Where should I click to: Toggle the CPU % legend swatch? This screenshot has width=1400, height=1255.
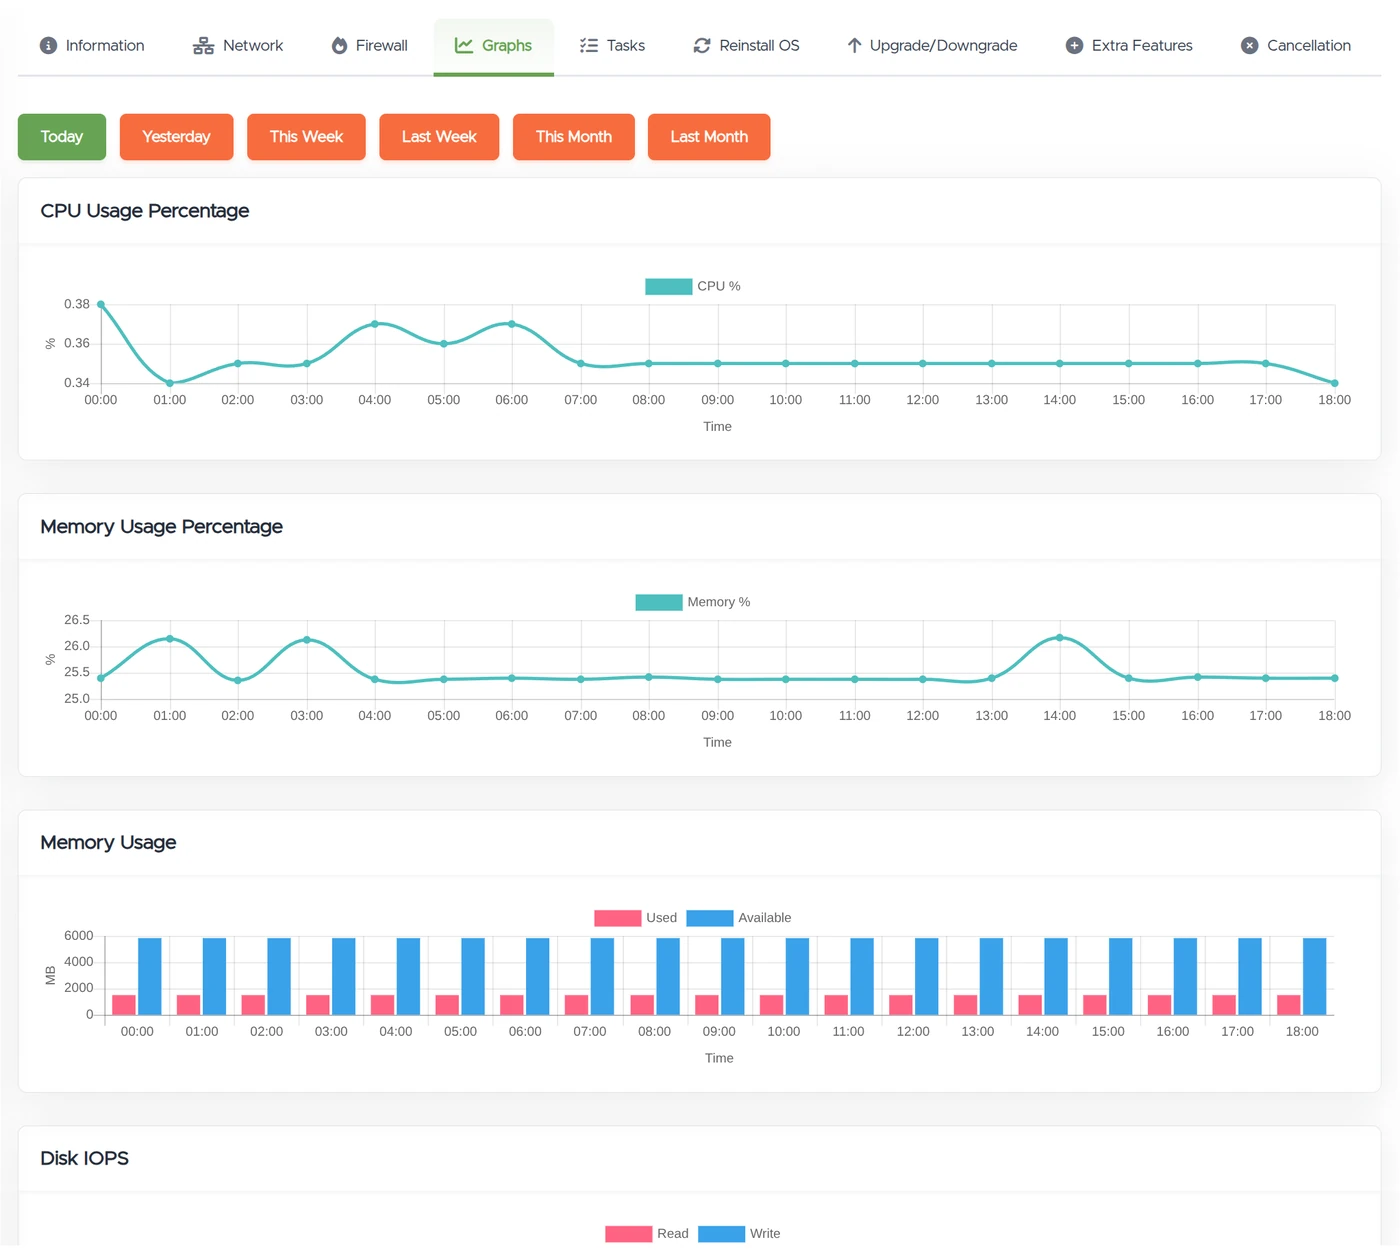(x=669, y=287)
